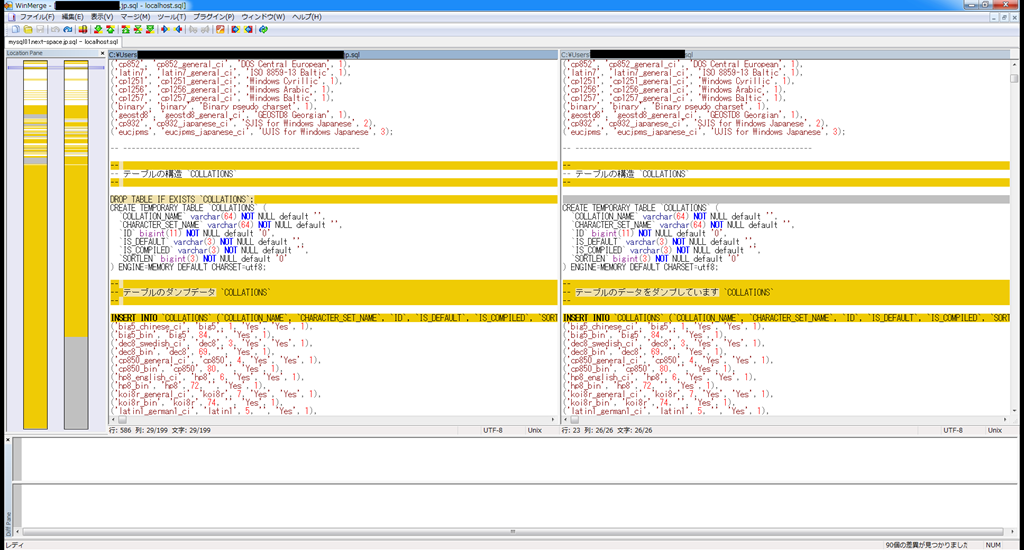Click the Undo toolbar icon
The height and width of the screenshot is (550, 1024).
click(x=56, y=29)
